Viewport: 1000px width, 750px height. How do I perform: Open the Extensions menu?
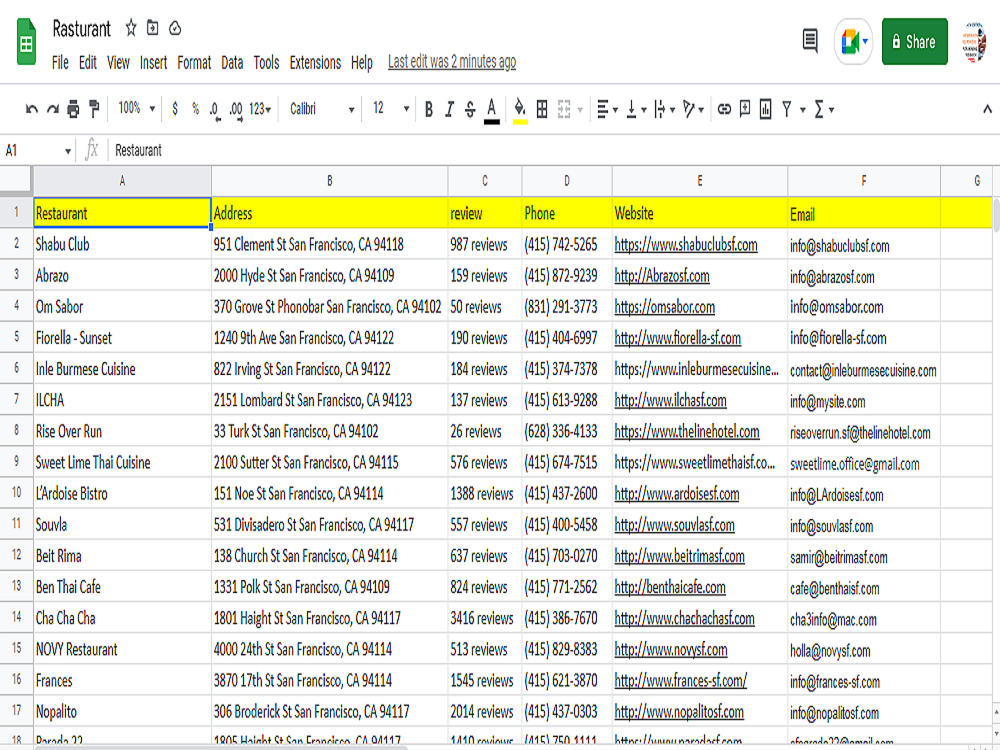[315, 62]
